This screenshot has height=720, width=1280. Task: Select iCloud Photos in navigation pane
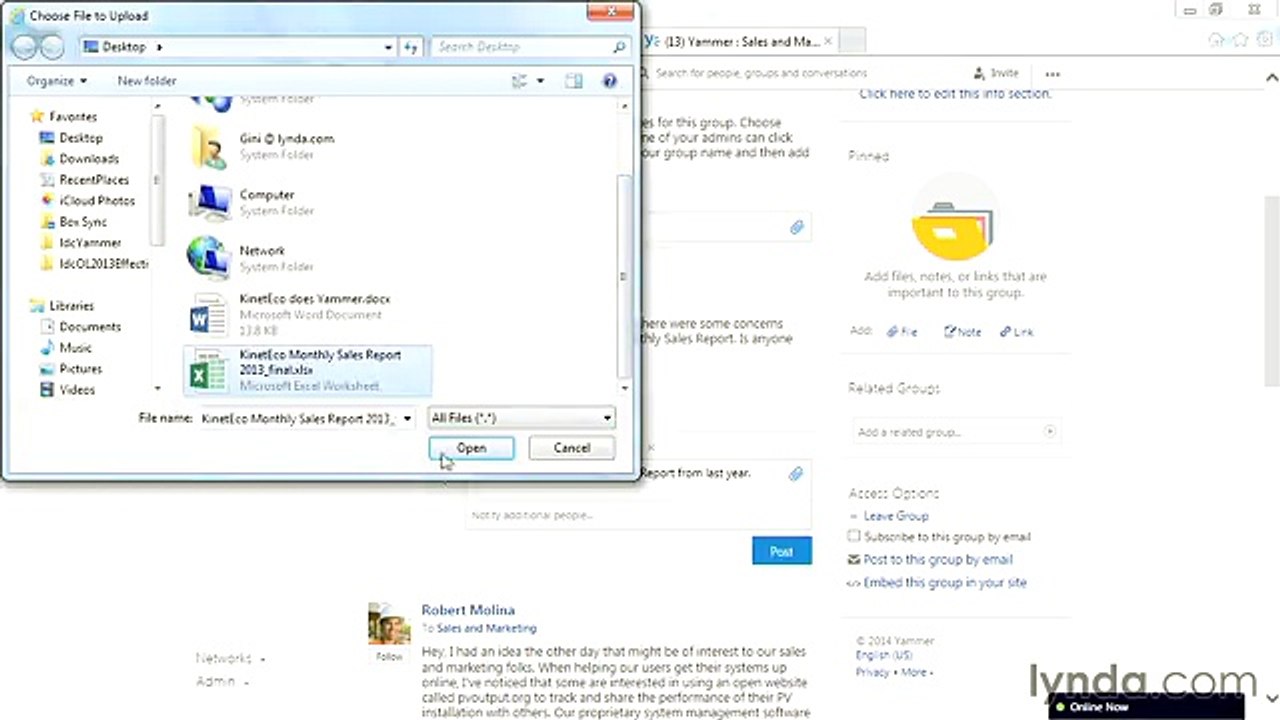pos(97,201)
